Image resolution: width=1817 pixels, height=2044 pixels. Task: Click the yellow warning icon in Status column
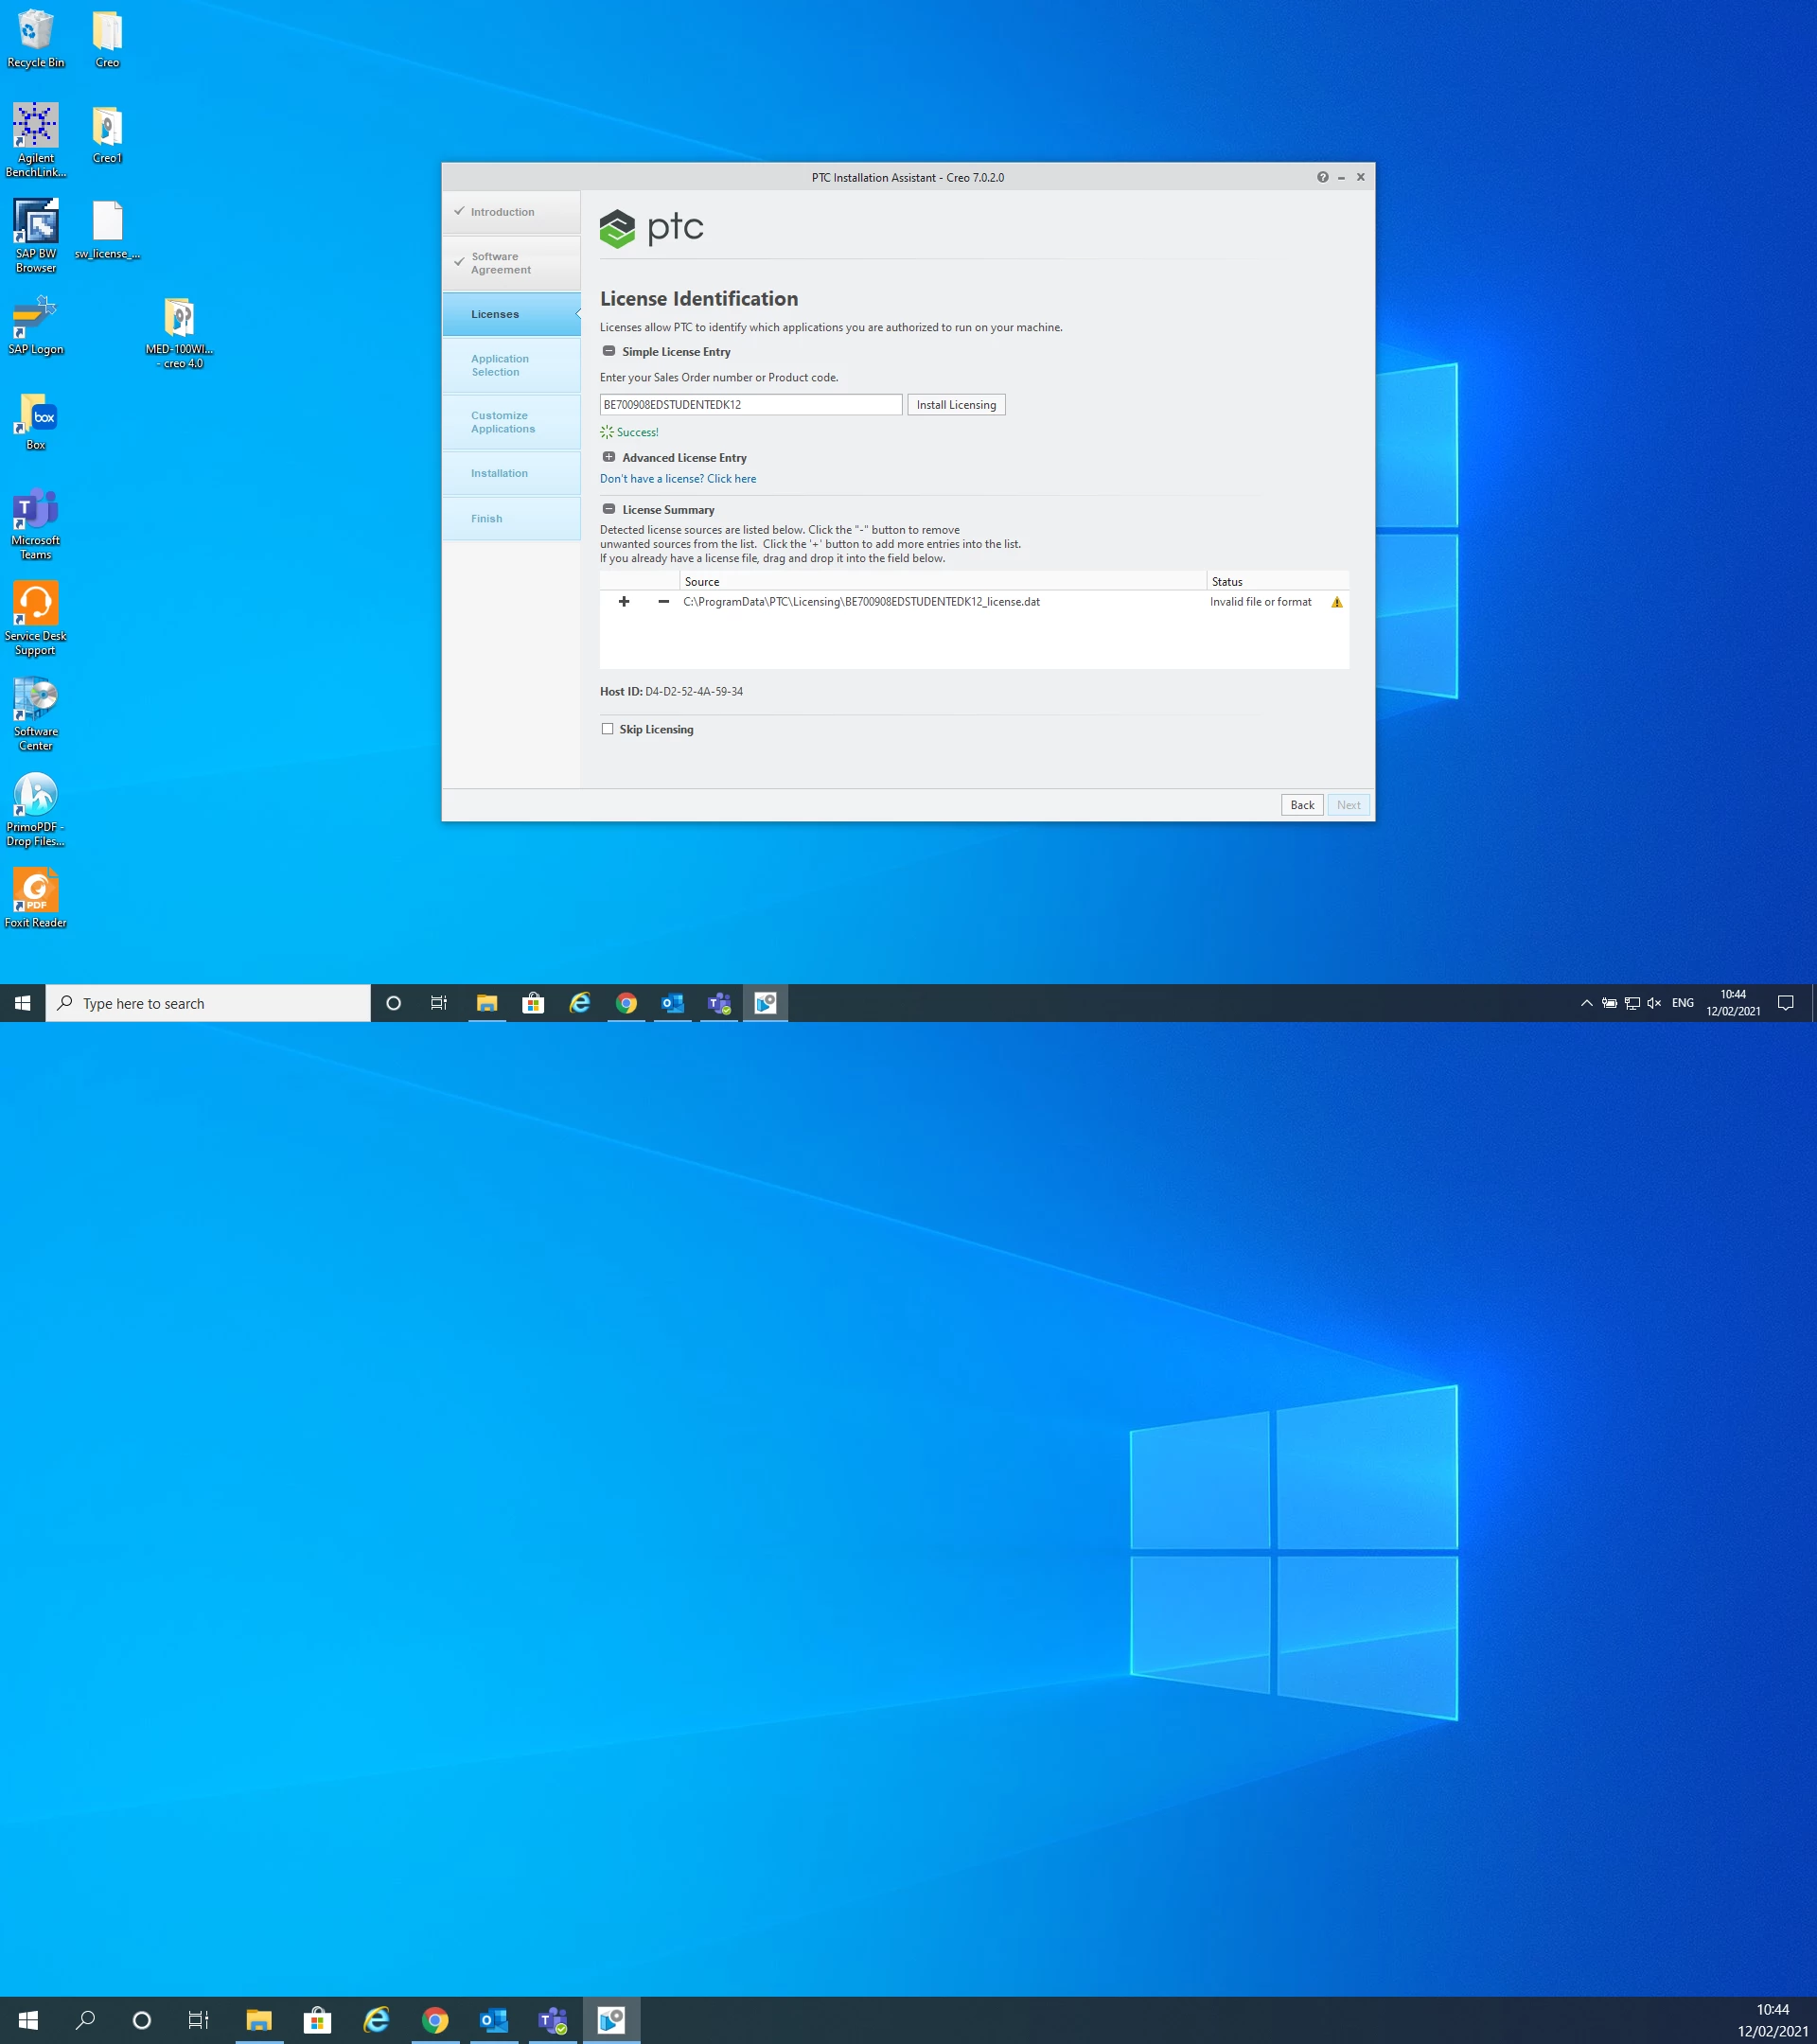tap(1336, 602)
